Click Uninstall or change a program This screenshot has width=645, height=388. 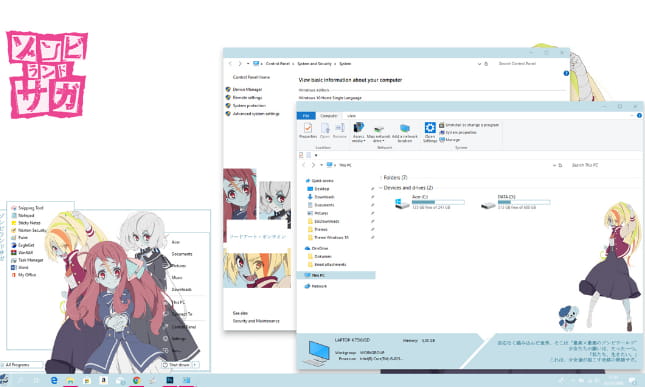(469, 125)
